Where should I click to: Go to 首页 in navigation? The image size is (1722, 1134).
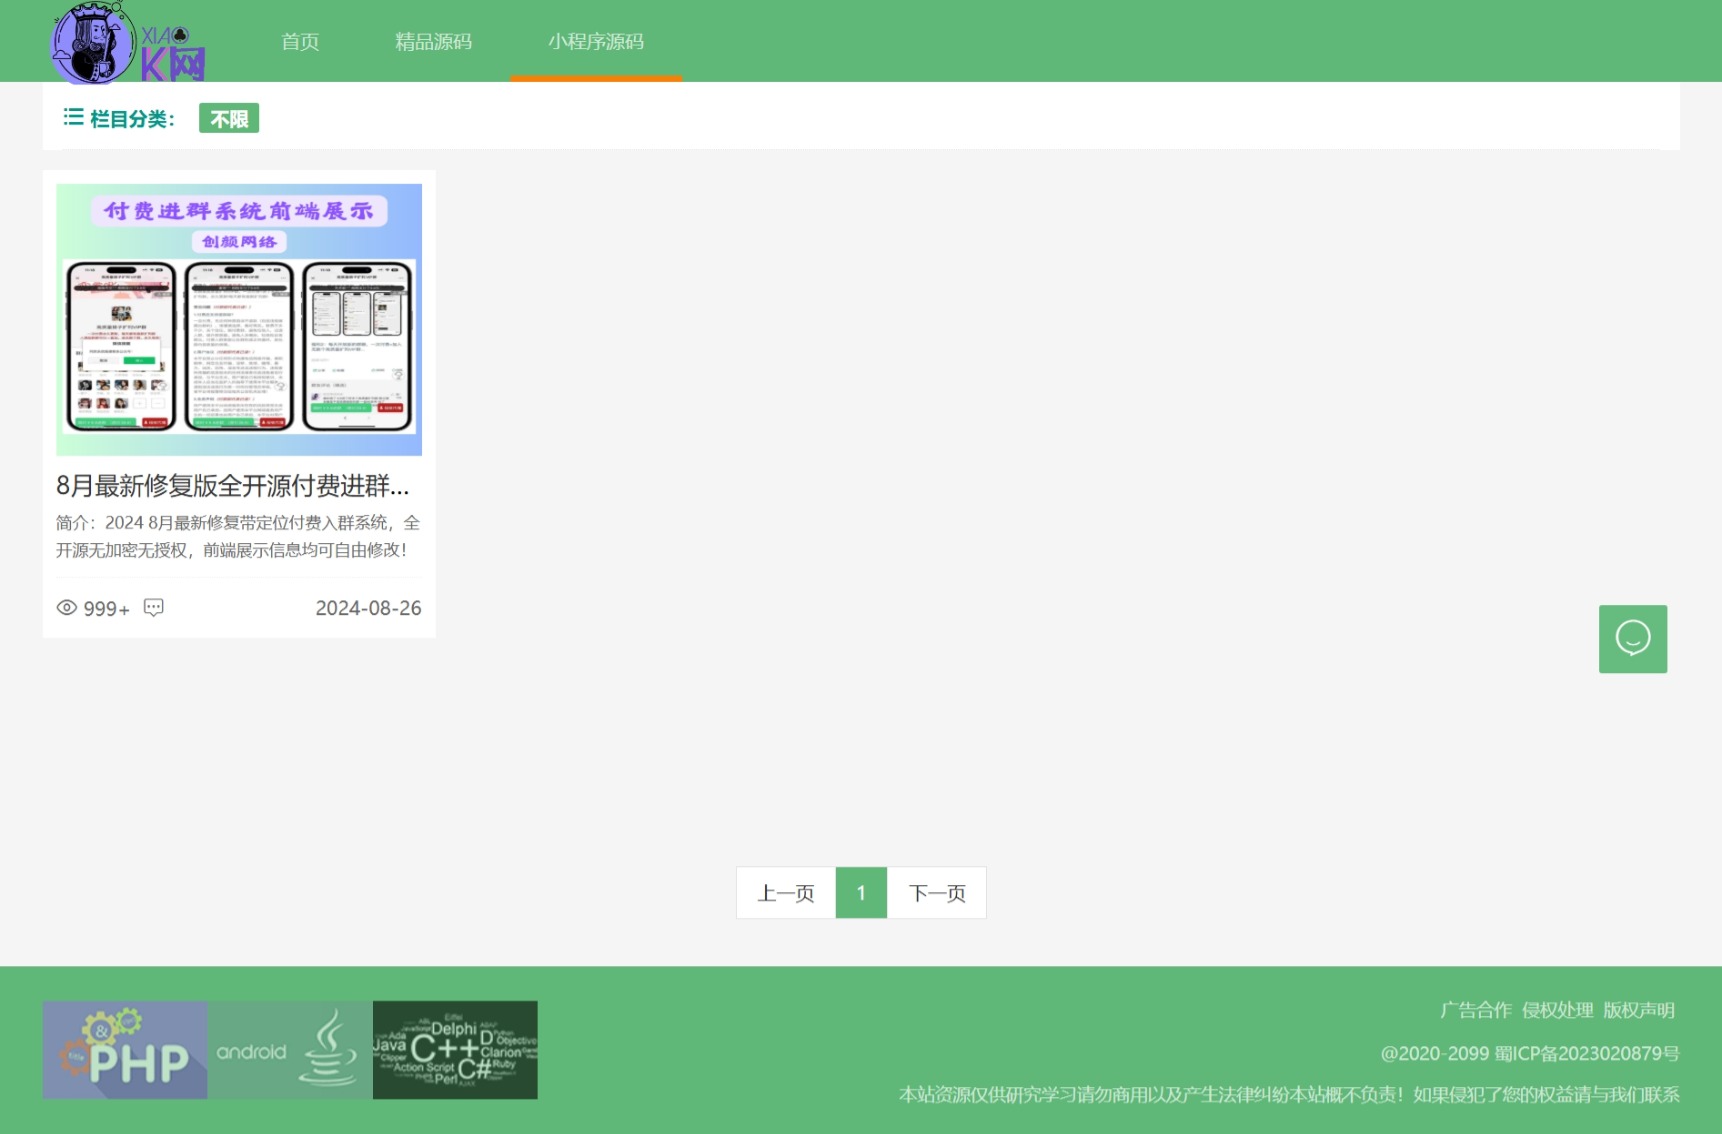pyautogui.click(x=300, y=42)
